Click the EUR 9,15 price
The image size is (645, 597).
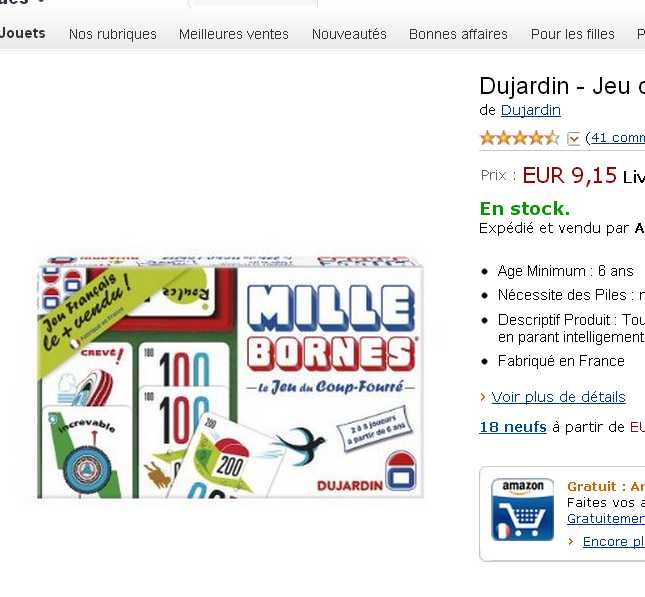point(569,176)
